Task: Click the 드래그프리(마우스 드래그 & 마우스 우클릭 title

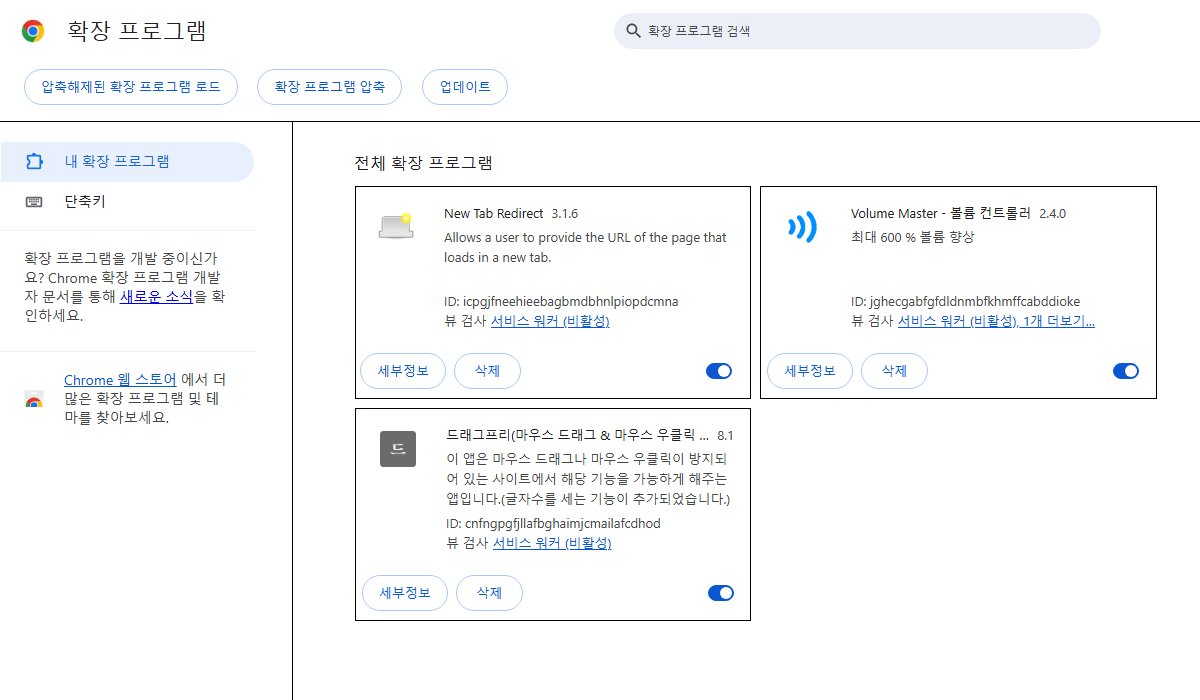Action: (x=577, y=435)
